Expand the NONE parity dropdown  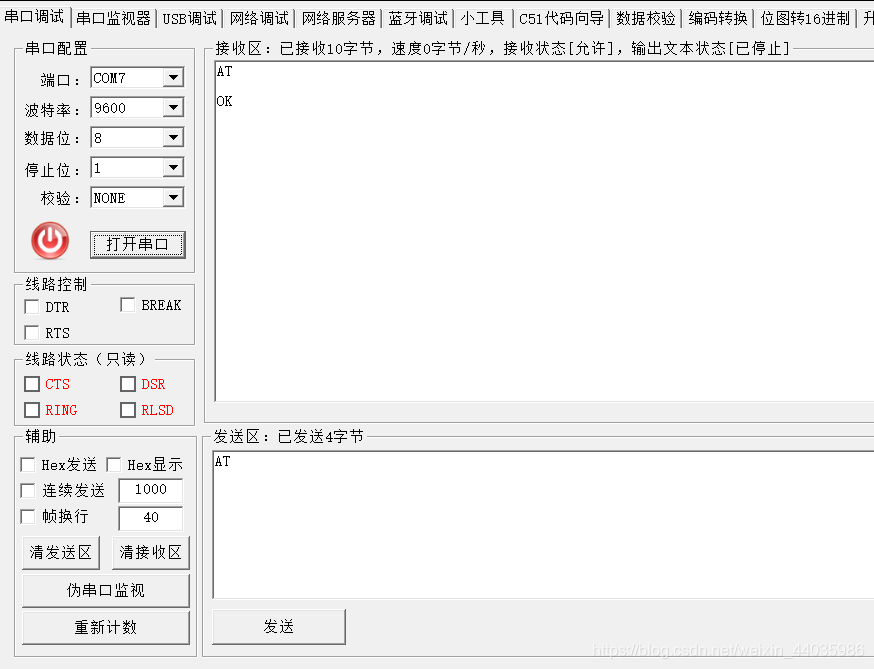(173, 198)
